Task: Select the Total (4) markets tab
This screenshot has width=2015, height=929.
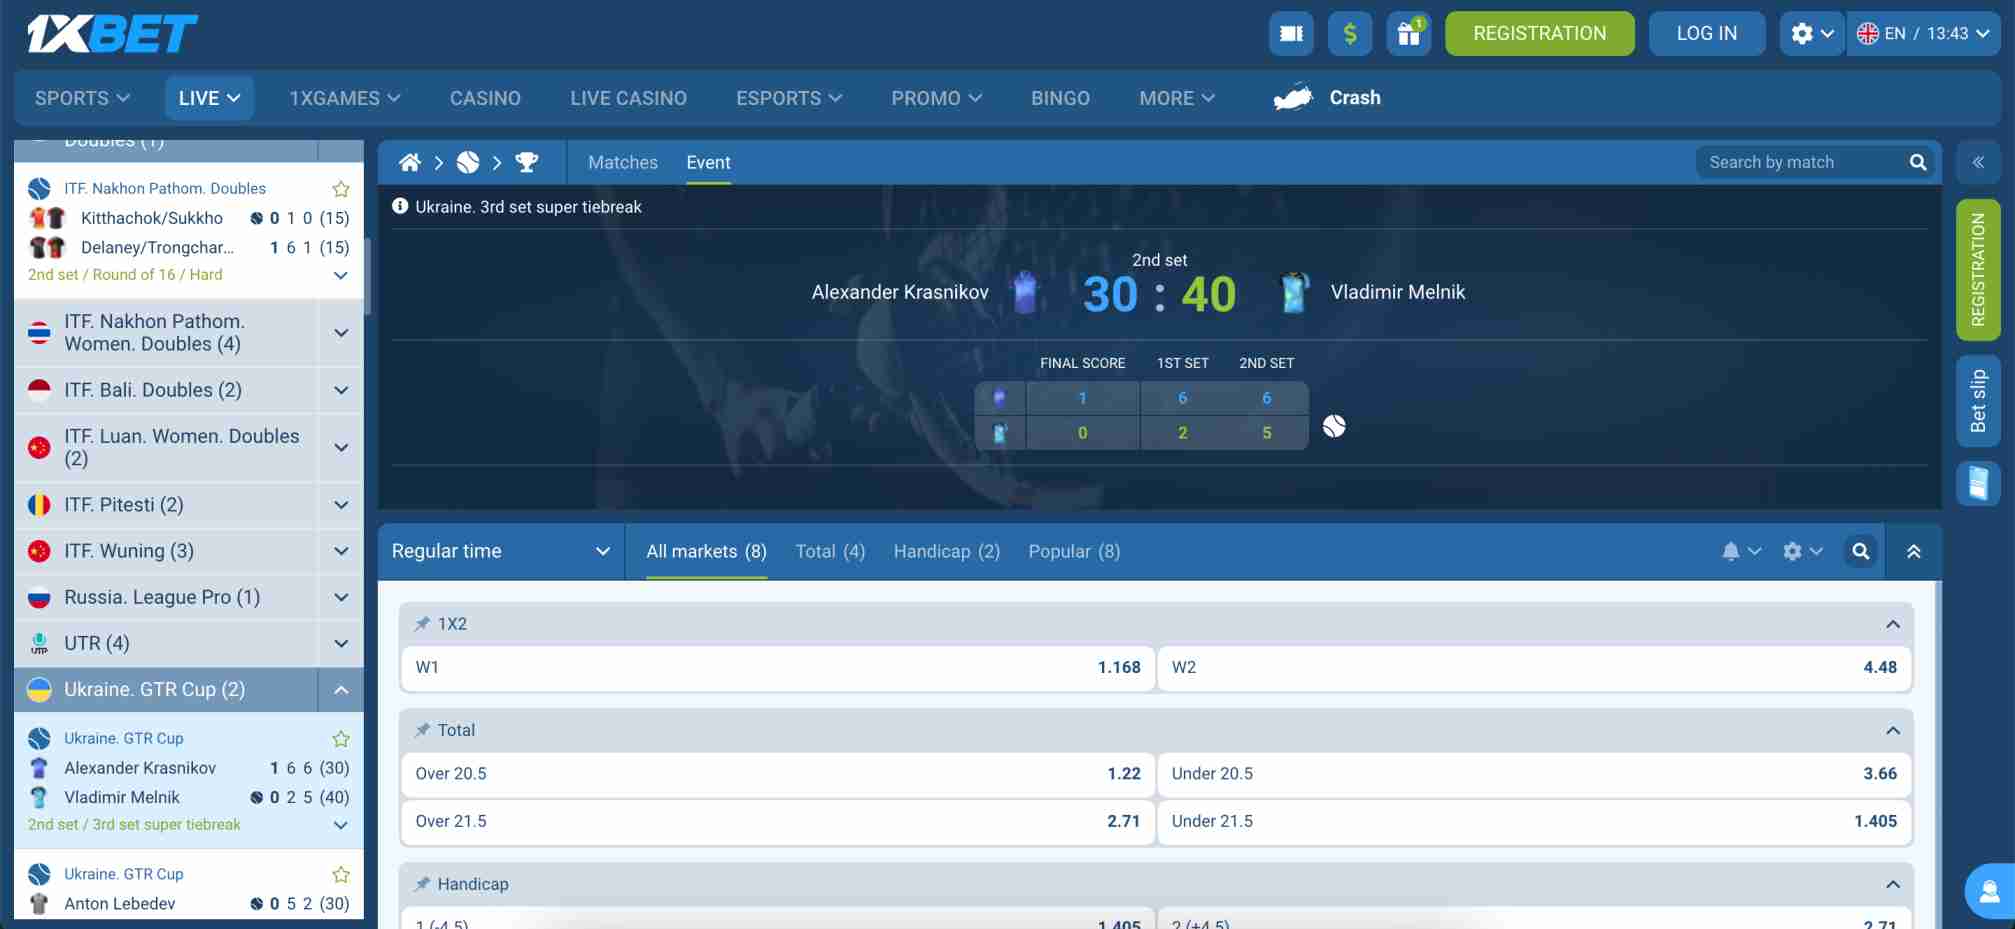Action: coord(830,551)
